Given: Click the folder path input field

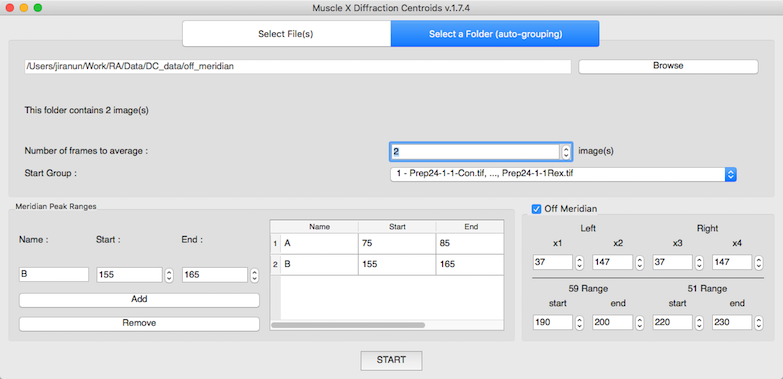Looking at the screenshot, I should coord(298,66).
